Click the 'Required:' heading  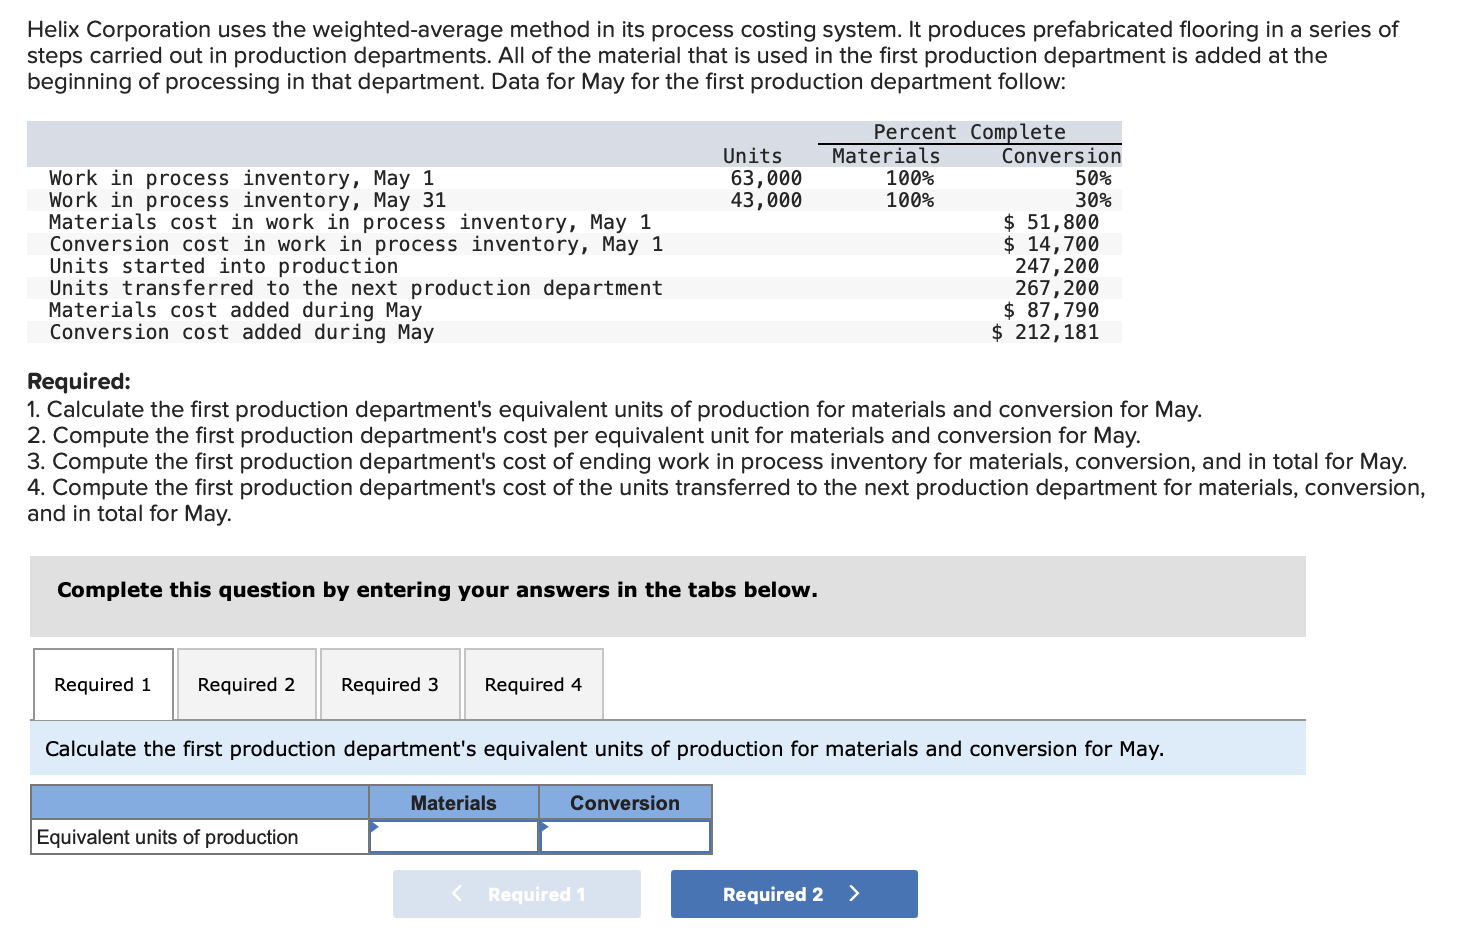79,381
